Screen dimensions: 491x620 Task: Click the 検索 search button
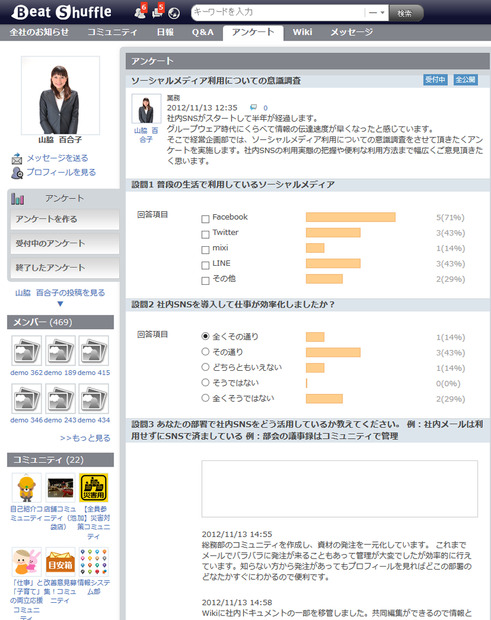pyautogui.click(x=405, y=13)
